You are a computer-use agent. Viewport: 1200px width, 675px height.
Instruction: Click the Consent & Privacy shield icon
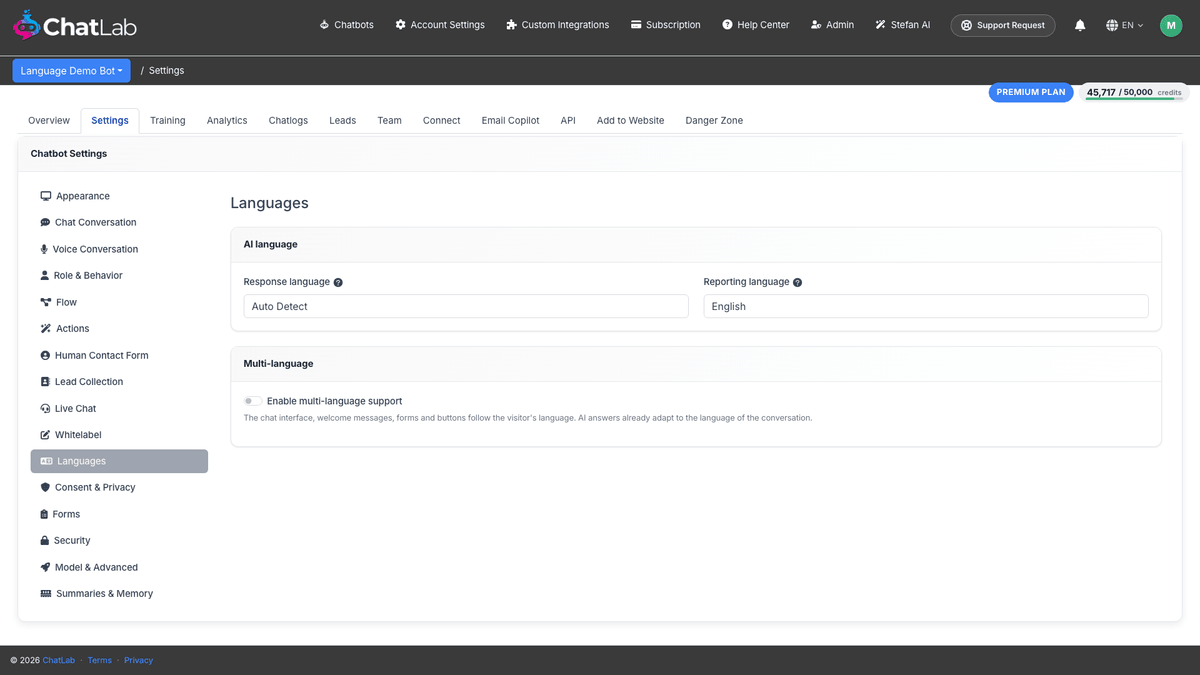[x=45, y=487]
